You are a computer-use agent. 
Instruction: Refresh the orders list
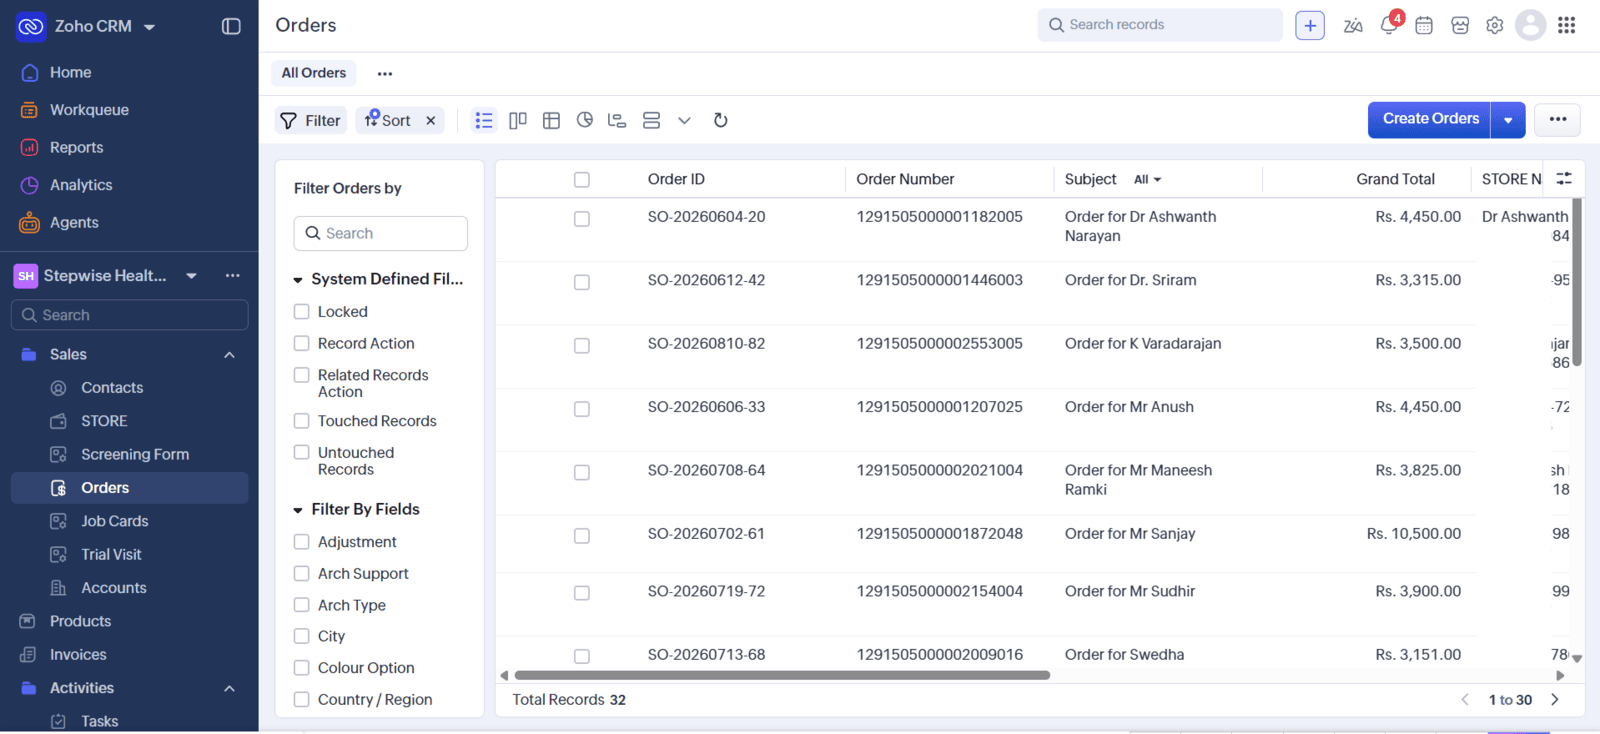(x=720, y=120)
